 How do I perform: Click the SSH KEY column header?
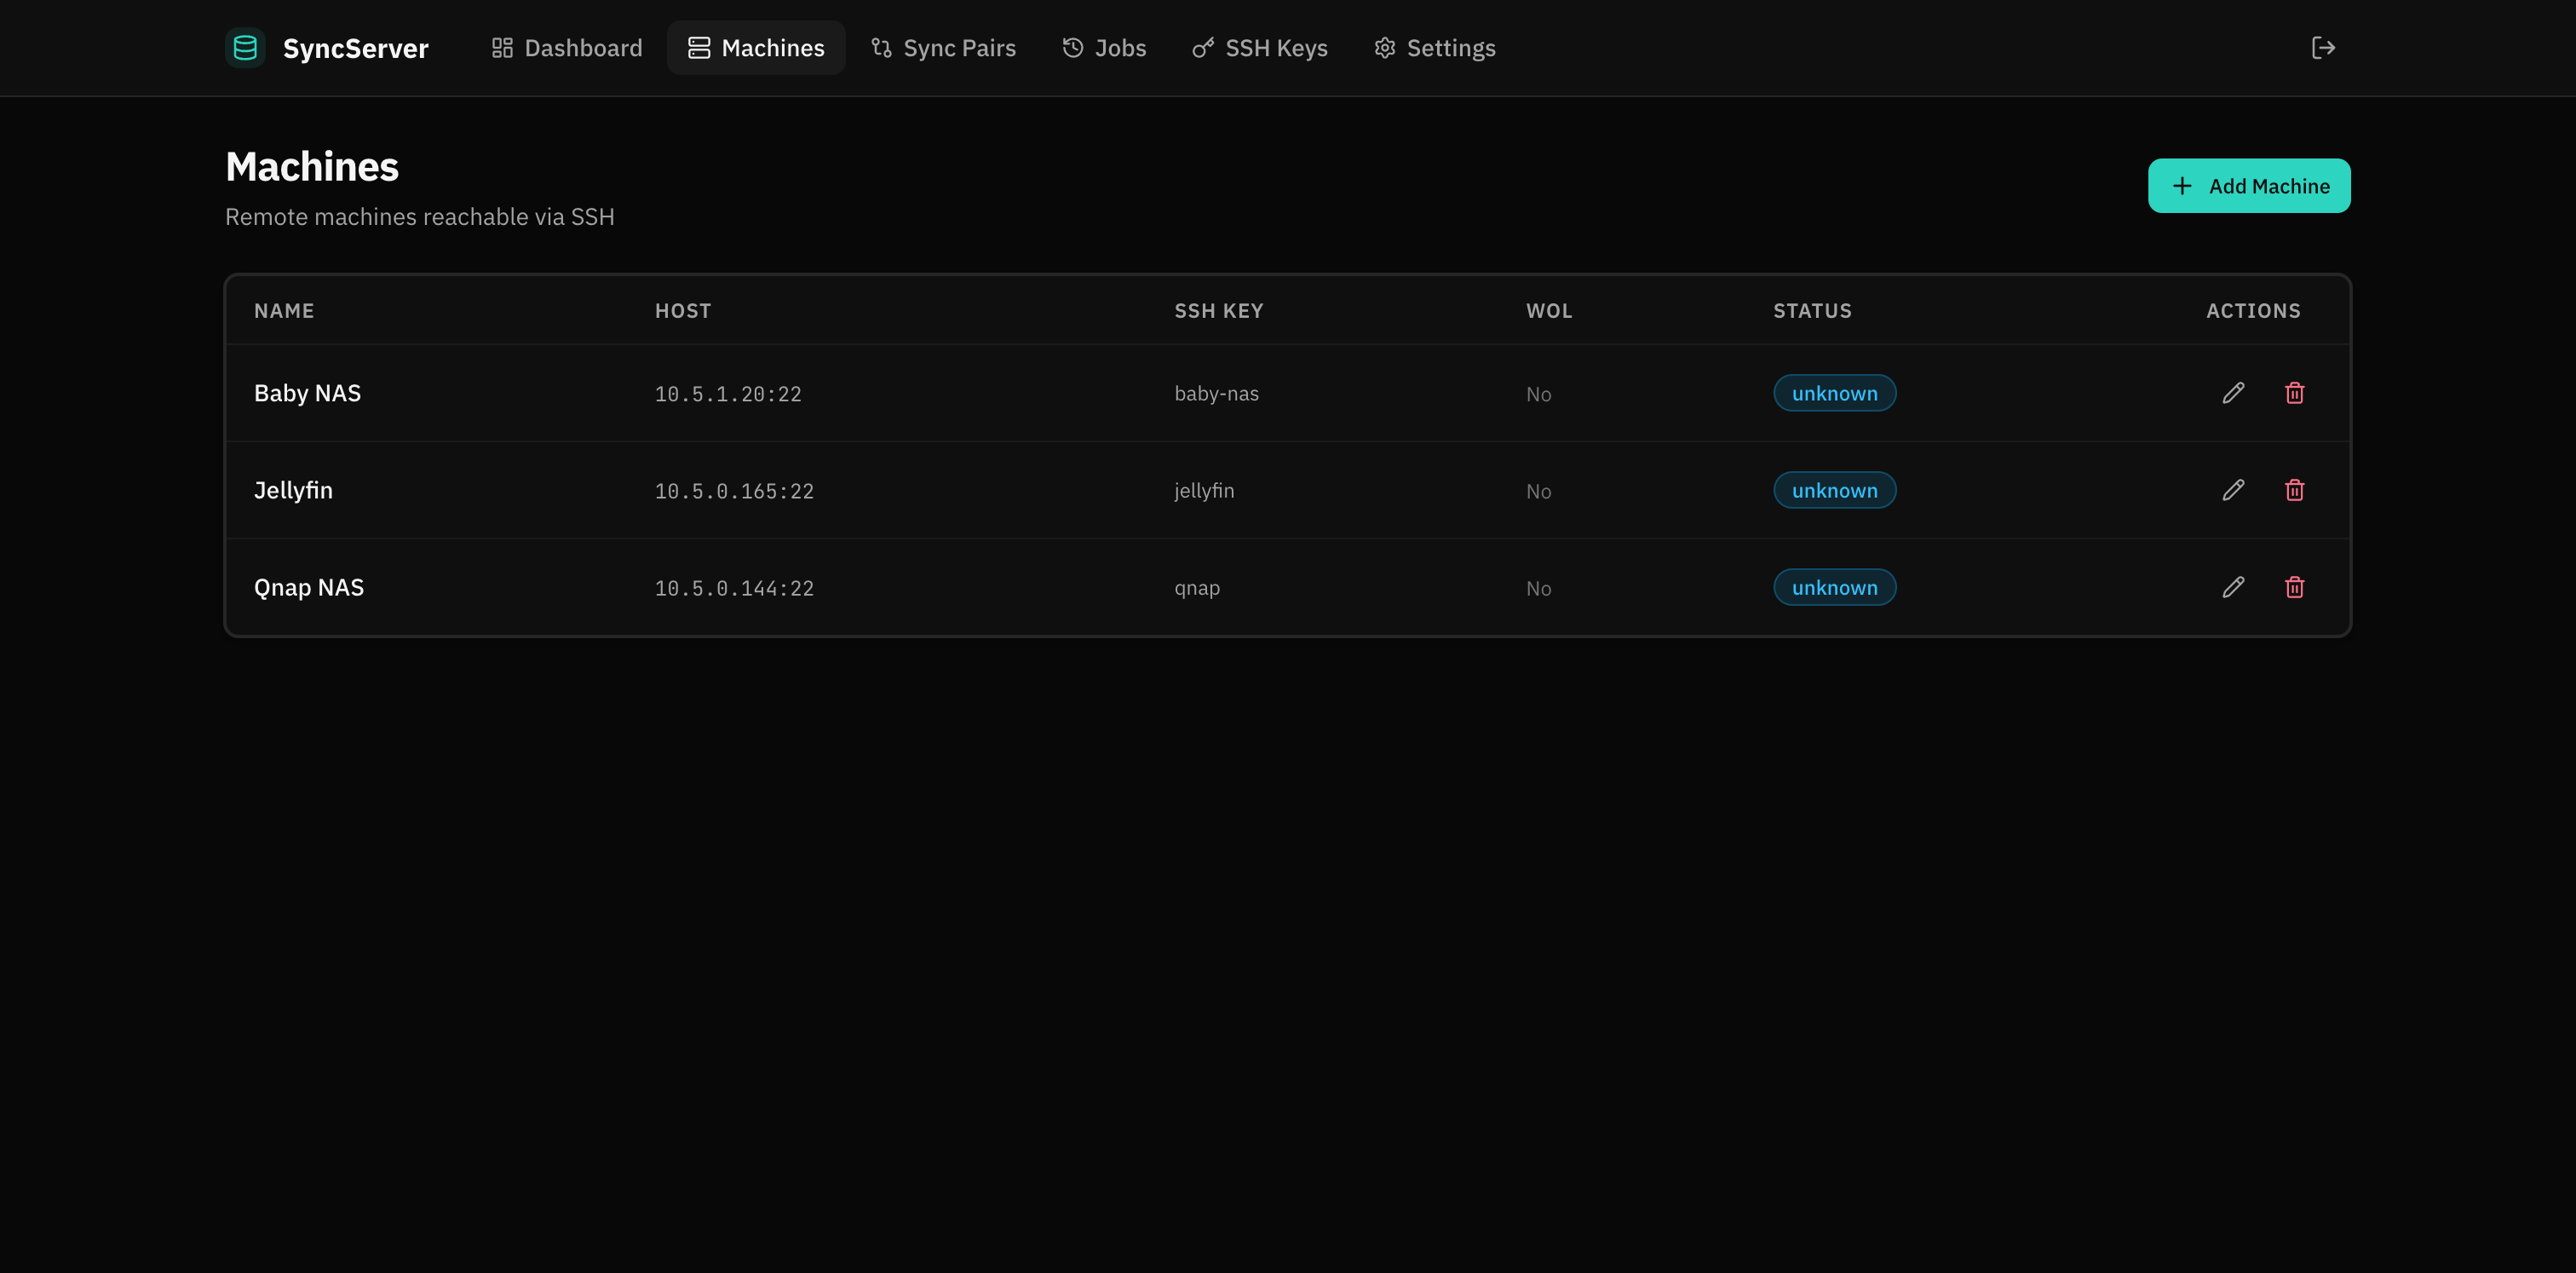point(1219,311)
